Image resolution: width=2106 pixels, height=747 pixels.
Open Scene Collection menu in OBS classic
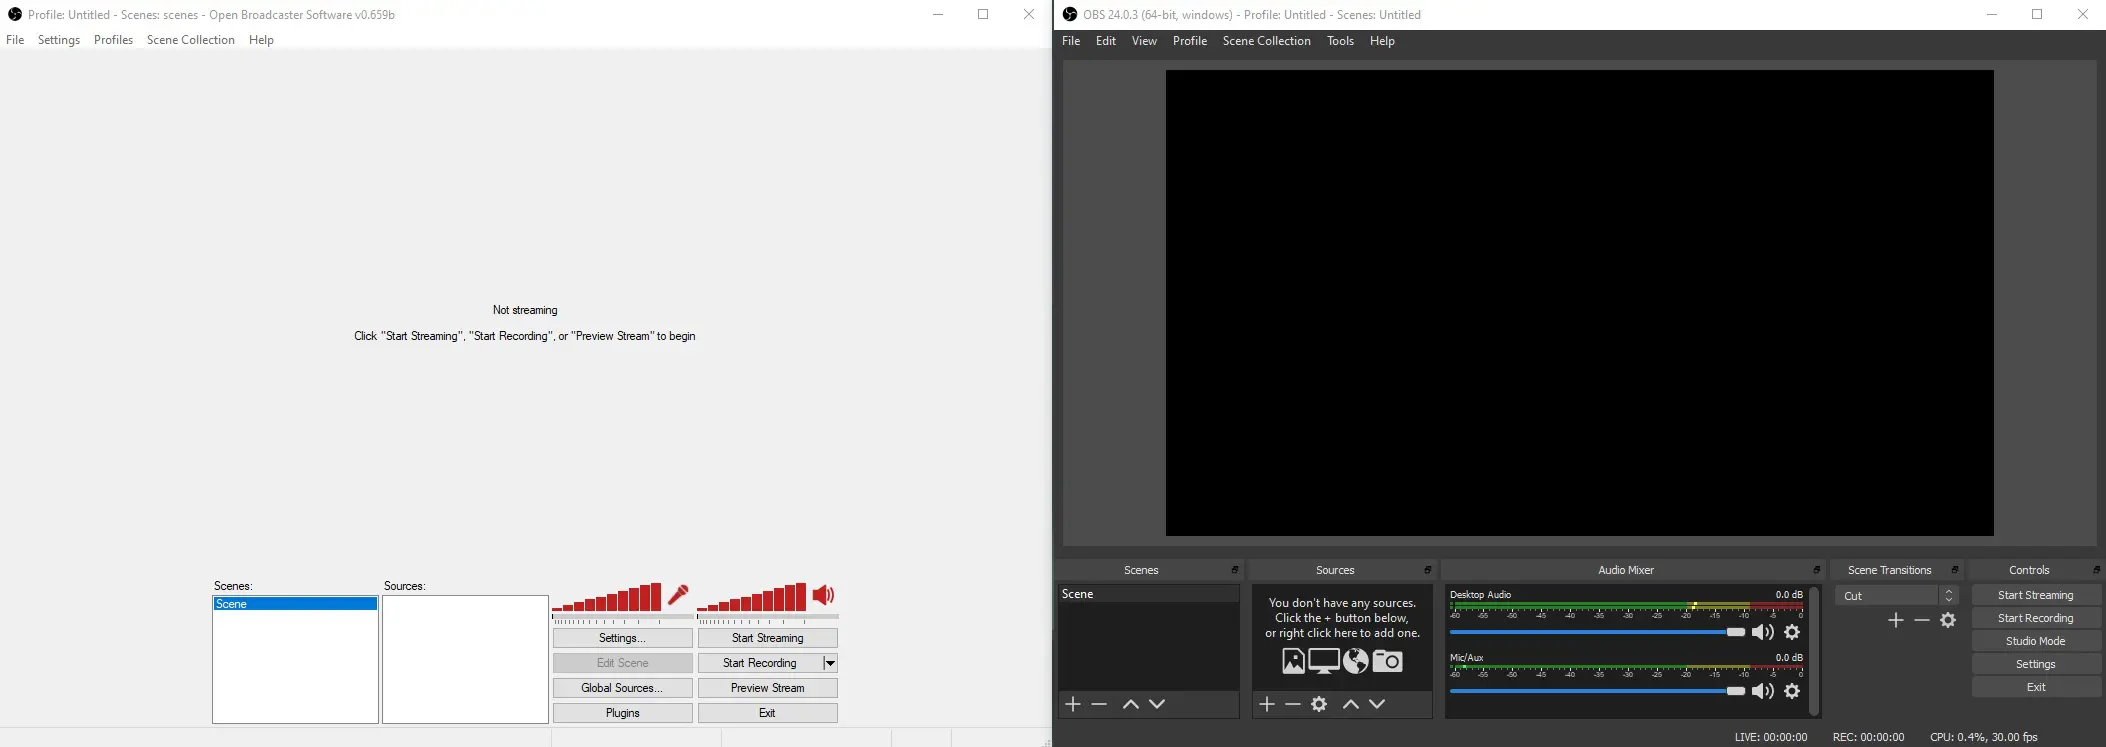(191, 40)
